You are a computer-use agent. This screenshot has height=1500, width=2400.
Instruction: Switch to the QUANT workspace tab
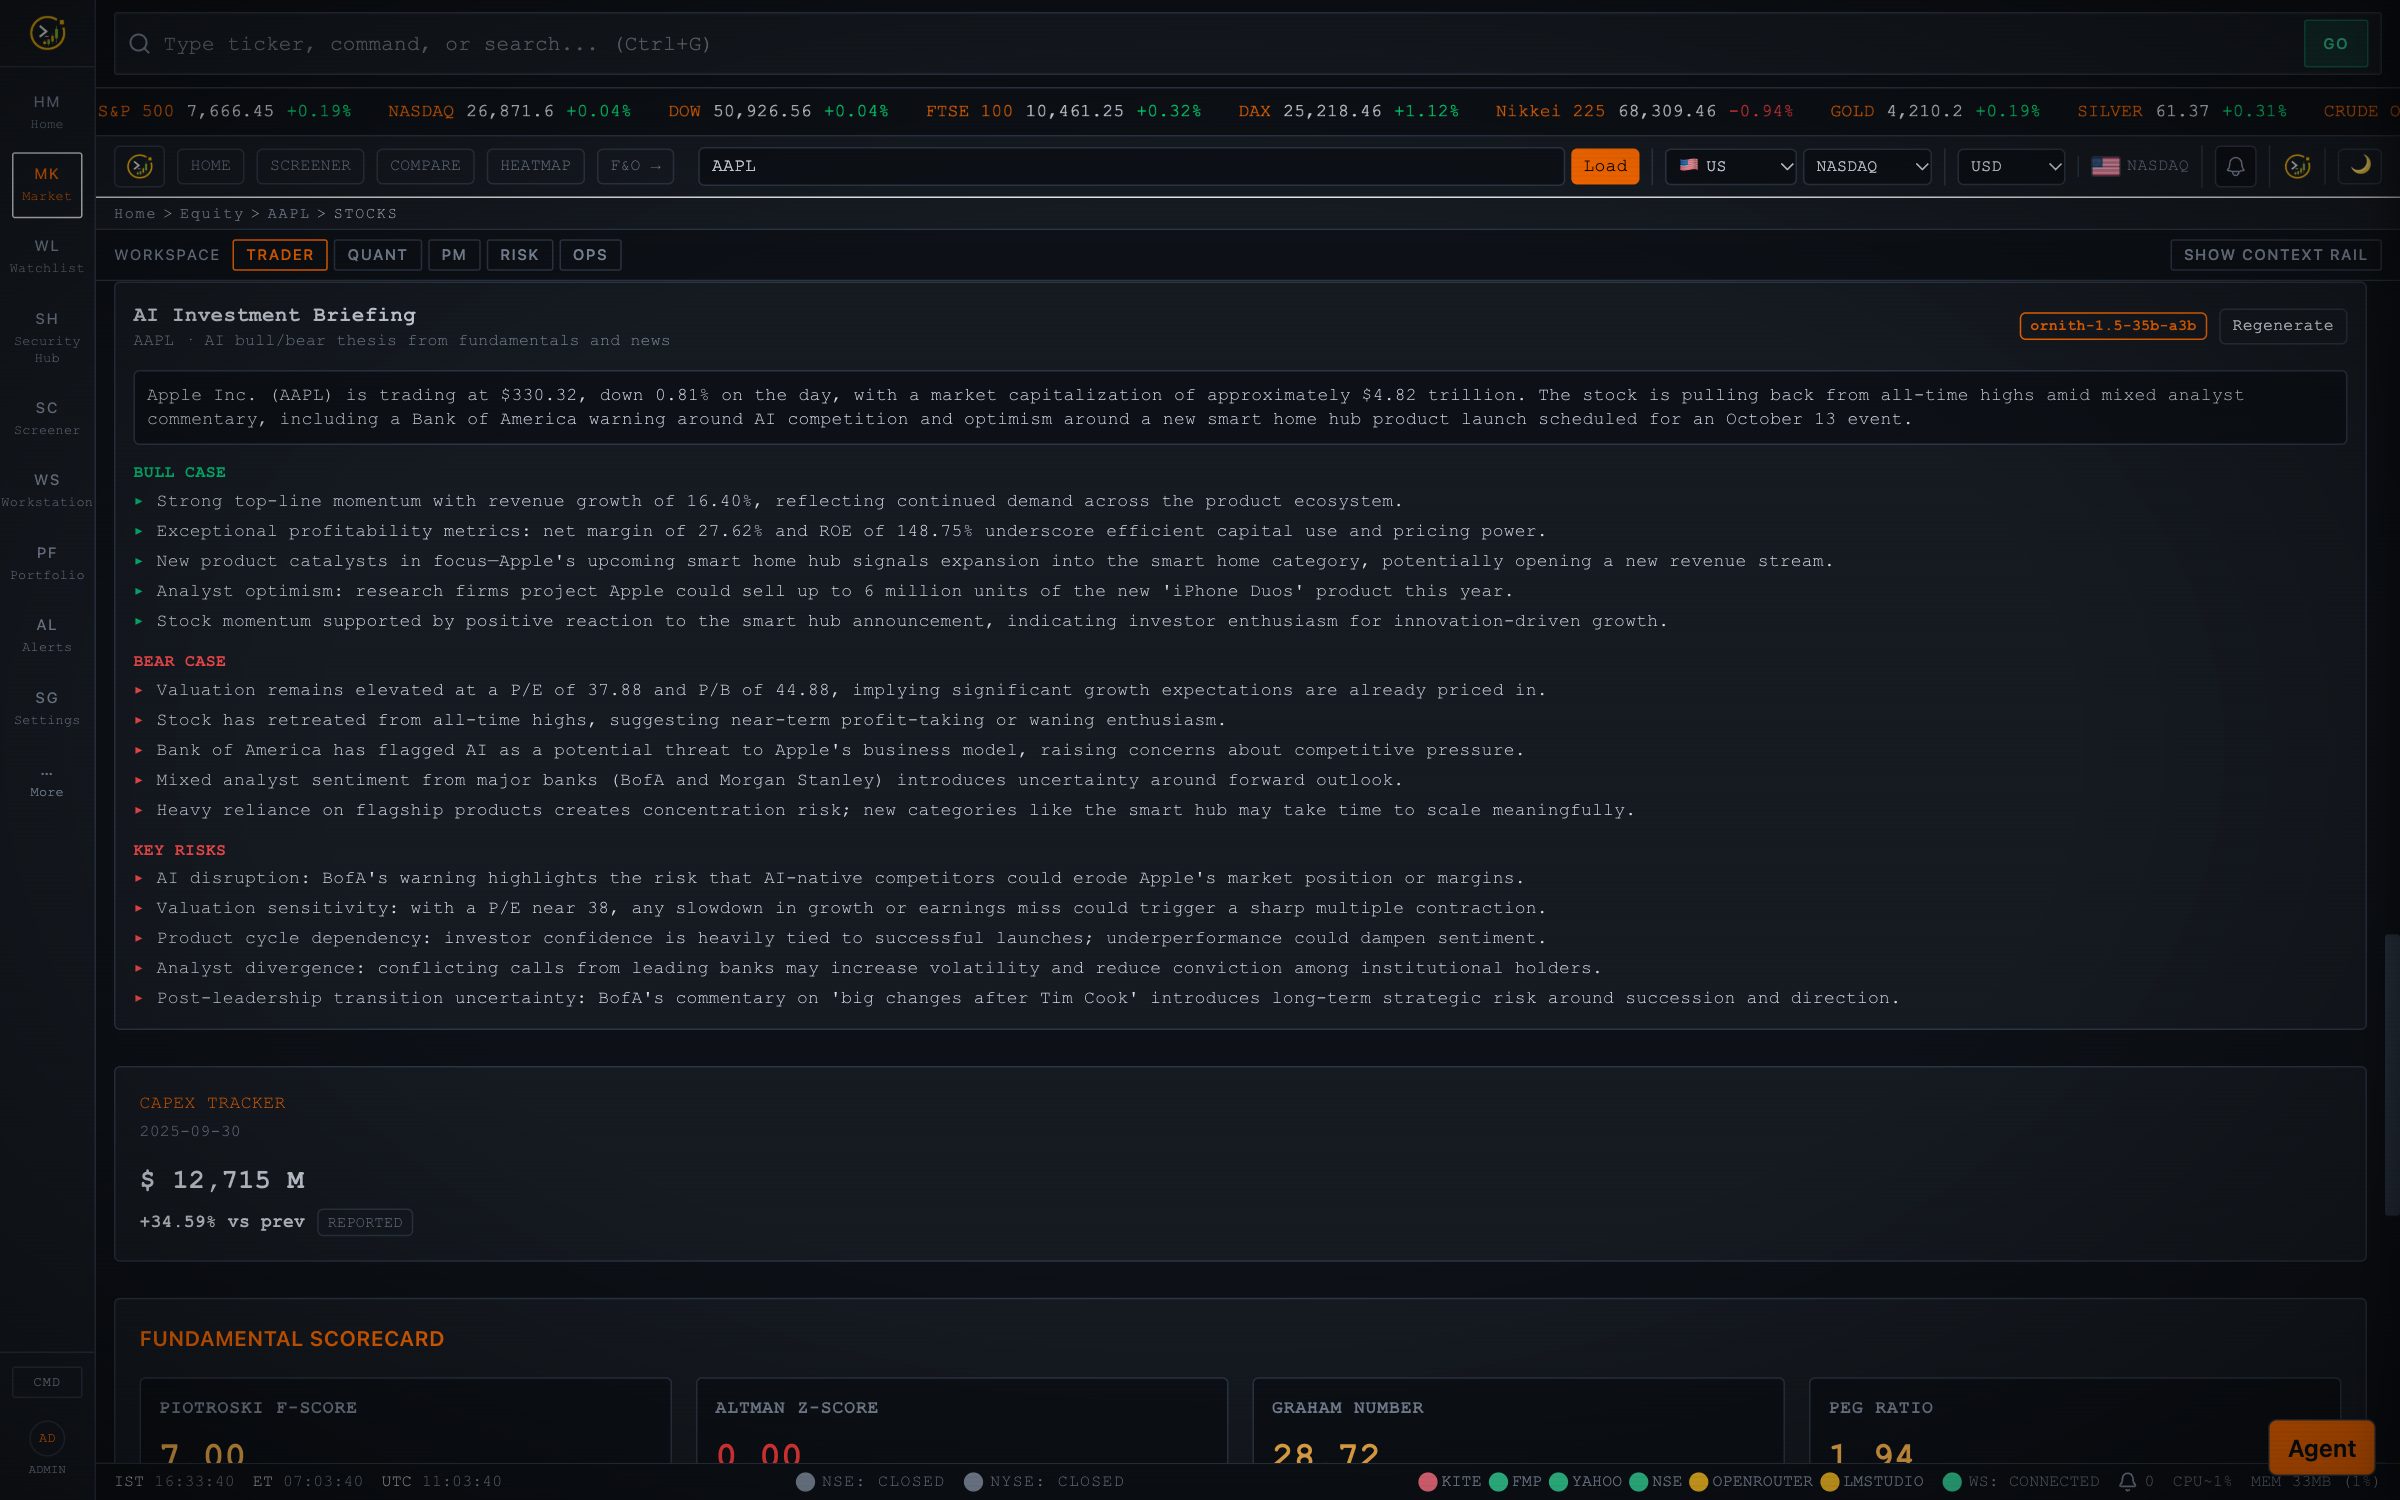(x=377, y=255)
